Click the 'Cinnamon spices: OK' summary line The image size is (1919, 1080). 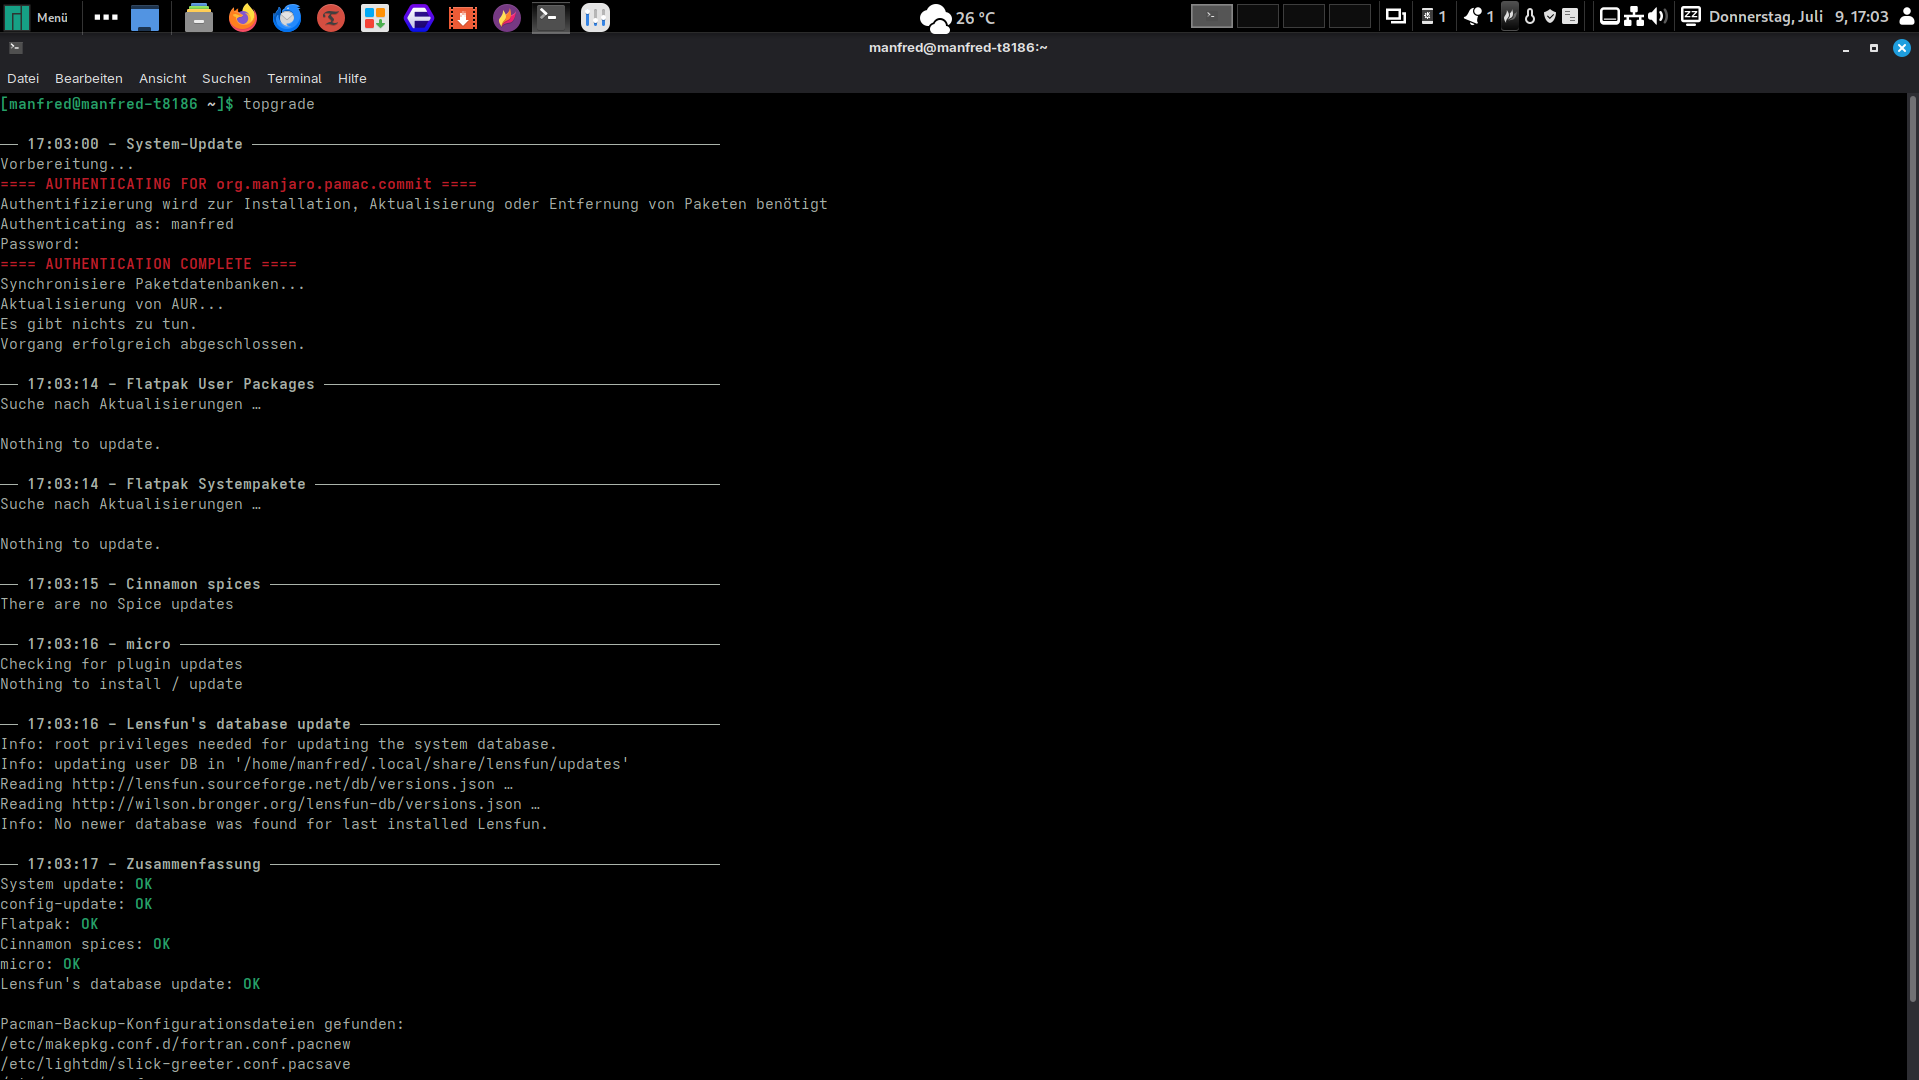coord(85,944)
